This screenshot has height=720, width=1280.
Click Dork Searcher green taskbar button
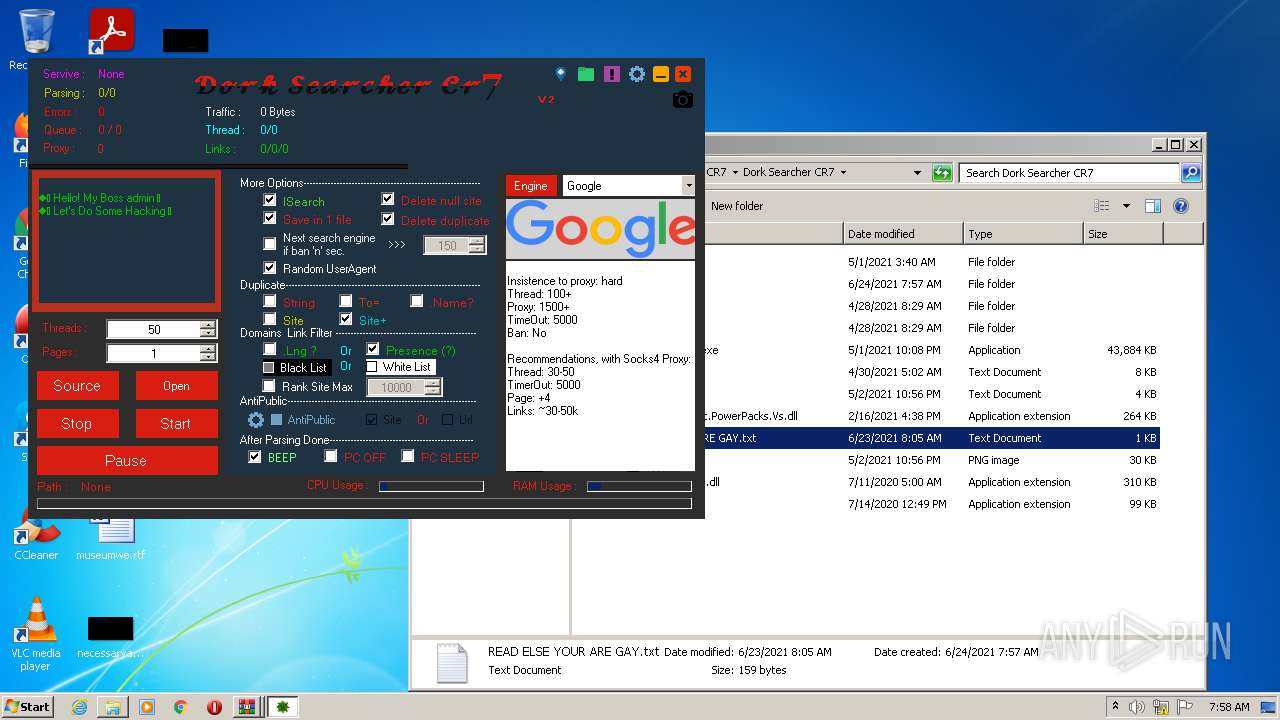tap(281, 707)
